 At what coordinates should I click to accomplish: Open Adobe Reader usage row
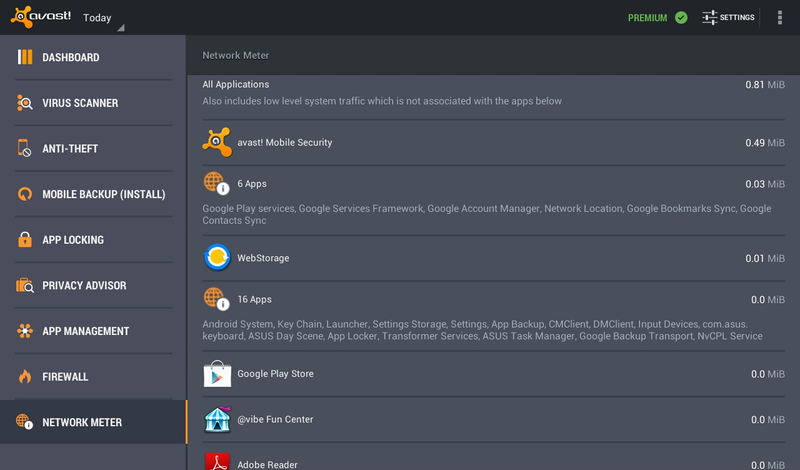493,457
